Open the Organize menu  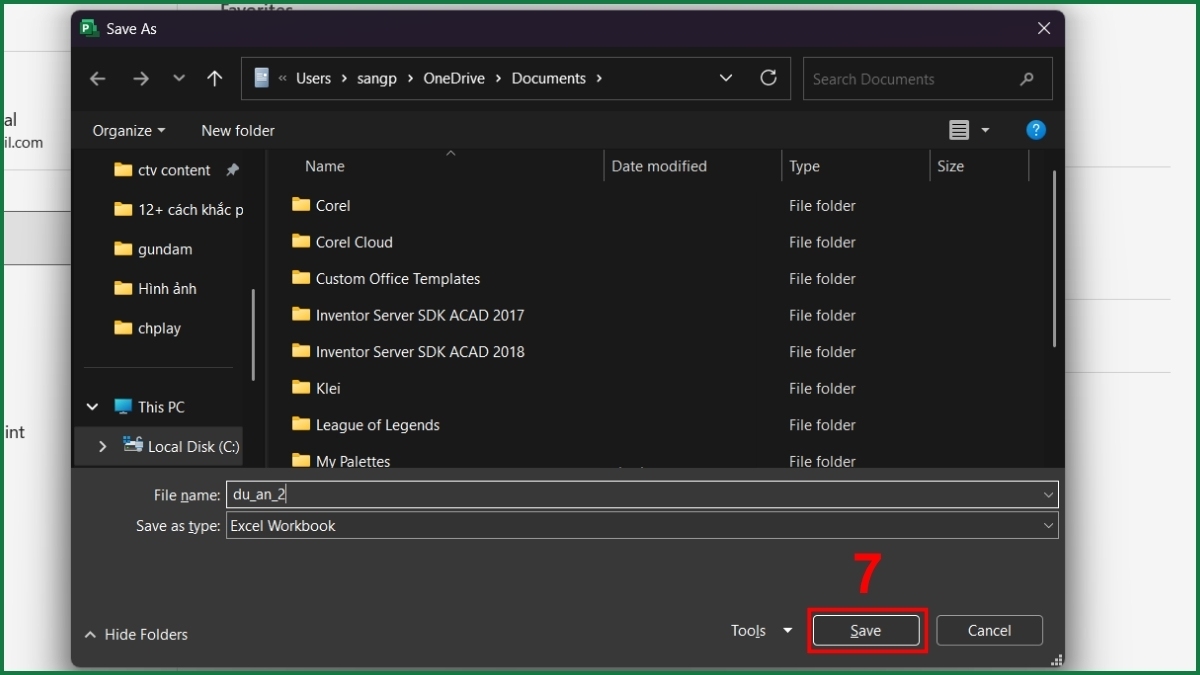click(x=127, y=130)
